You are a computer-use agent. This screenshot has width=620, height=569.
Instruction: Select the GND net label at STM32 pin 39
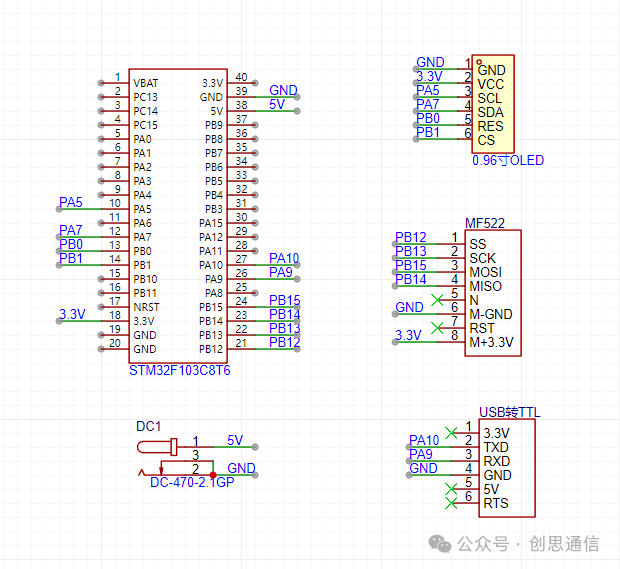pos(283,90)
